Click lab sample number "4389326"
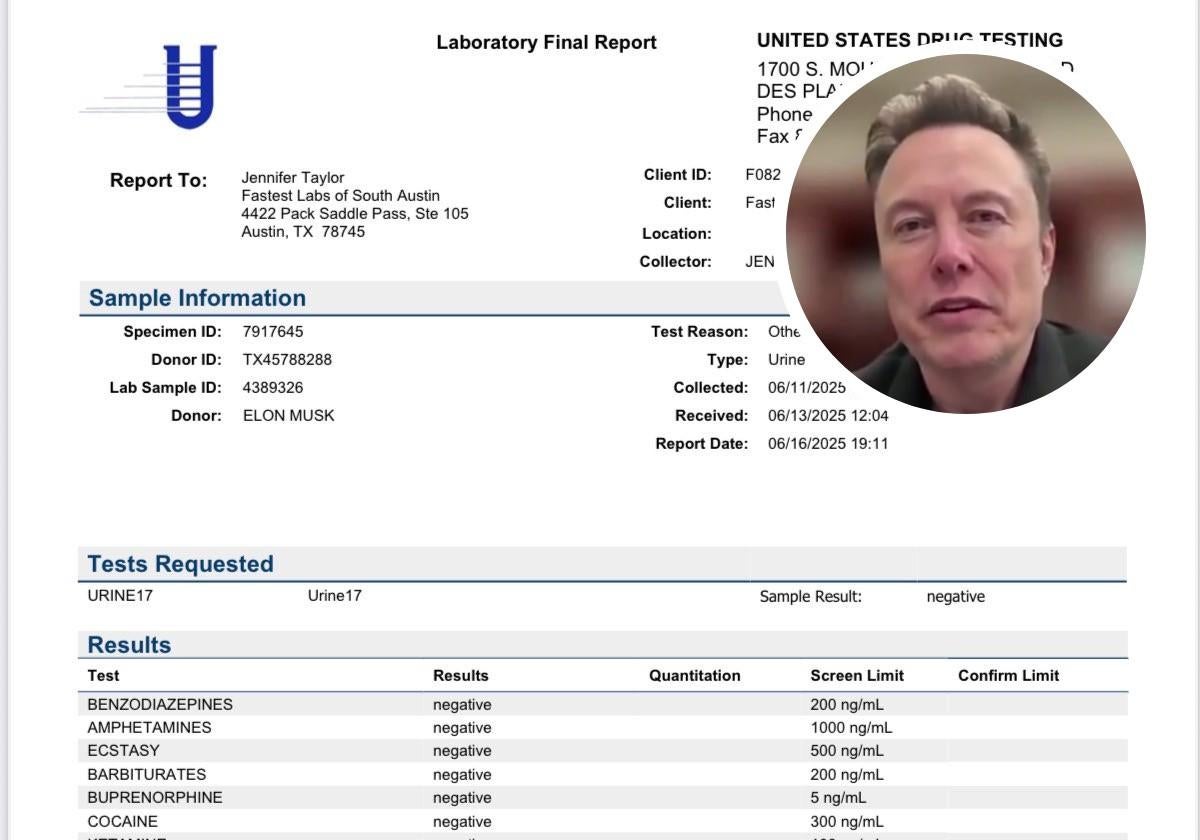Screen dimensions: 1200x840 [x=273, y=388]
